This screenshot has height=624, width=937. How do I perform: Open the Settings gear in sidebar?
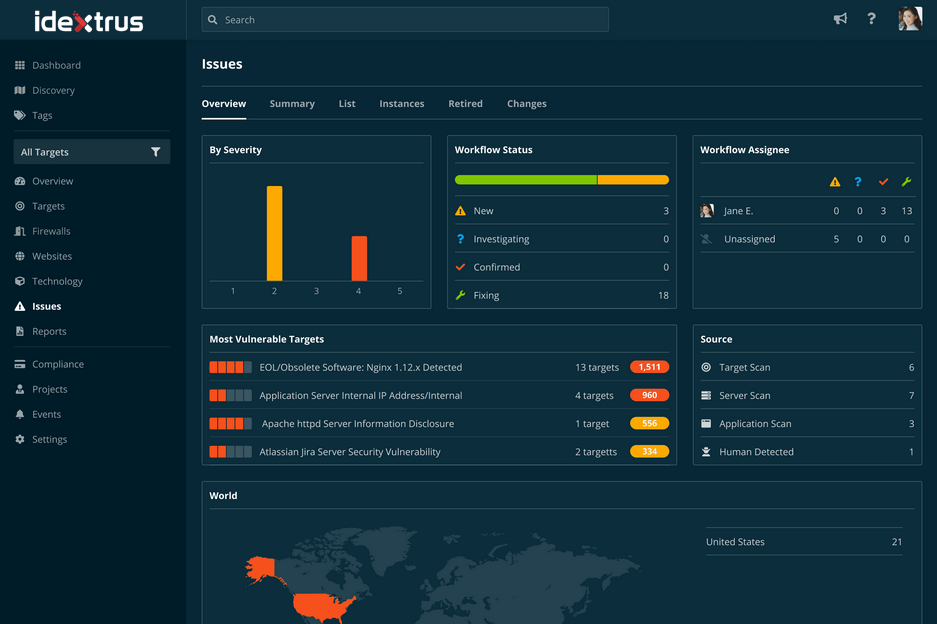(x=20, y=439)
